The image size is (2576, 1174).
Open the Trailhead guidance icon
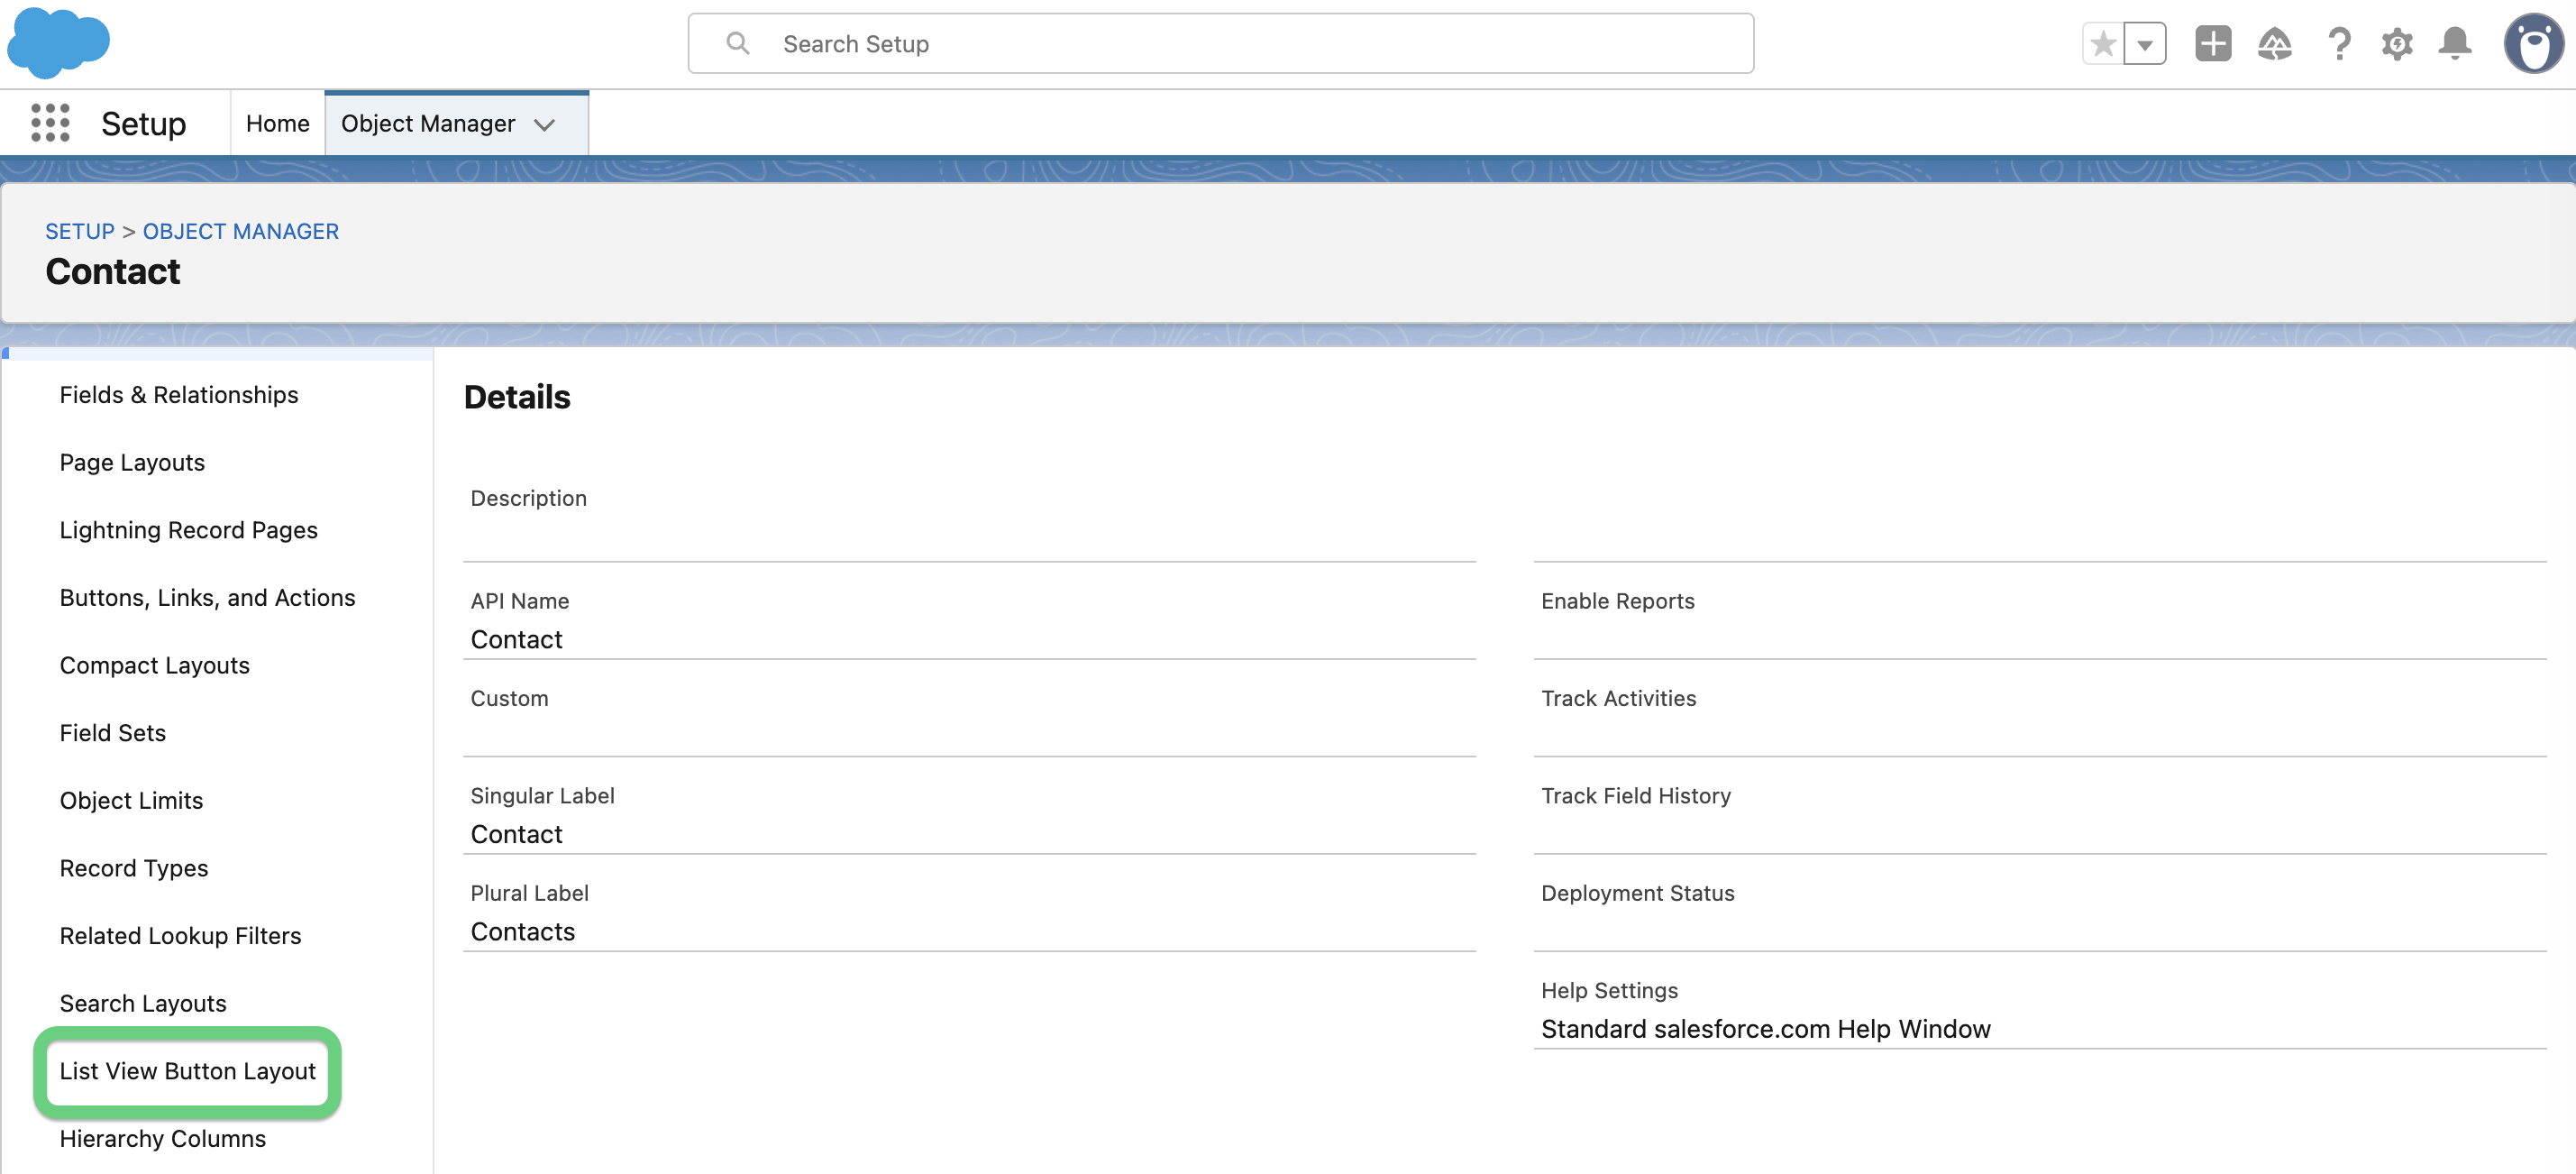[2275, 44]
